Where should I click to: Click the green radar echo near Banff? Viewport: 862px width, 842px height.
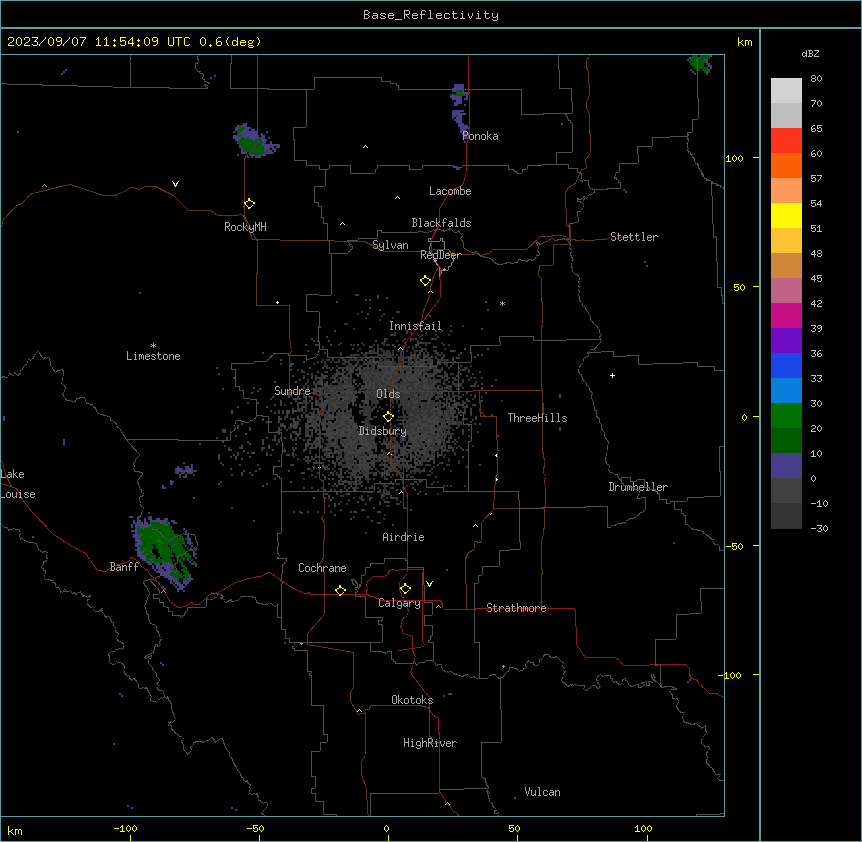(164, 551)
